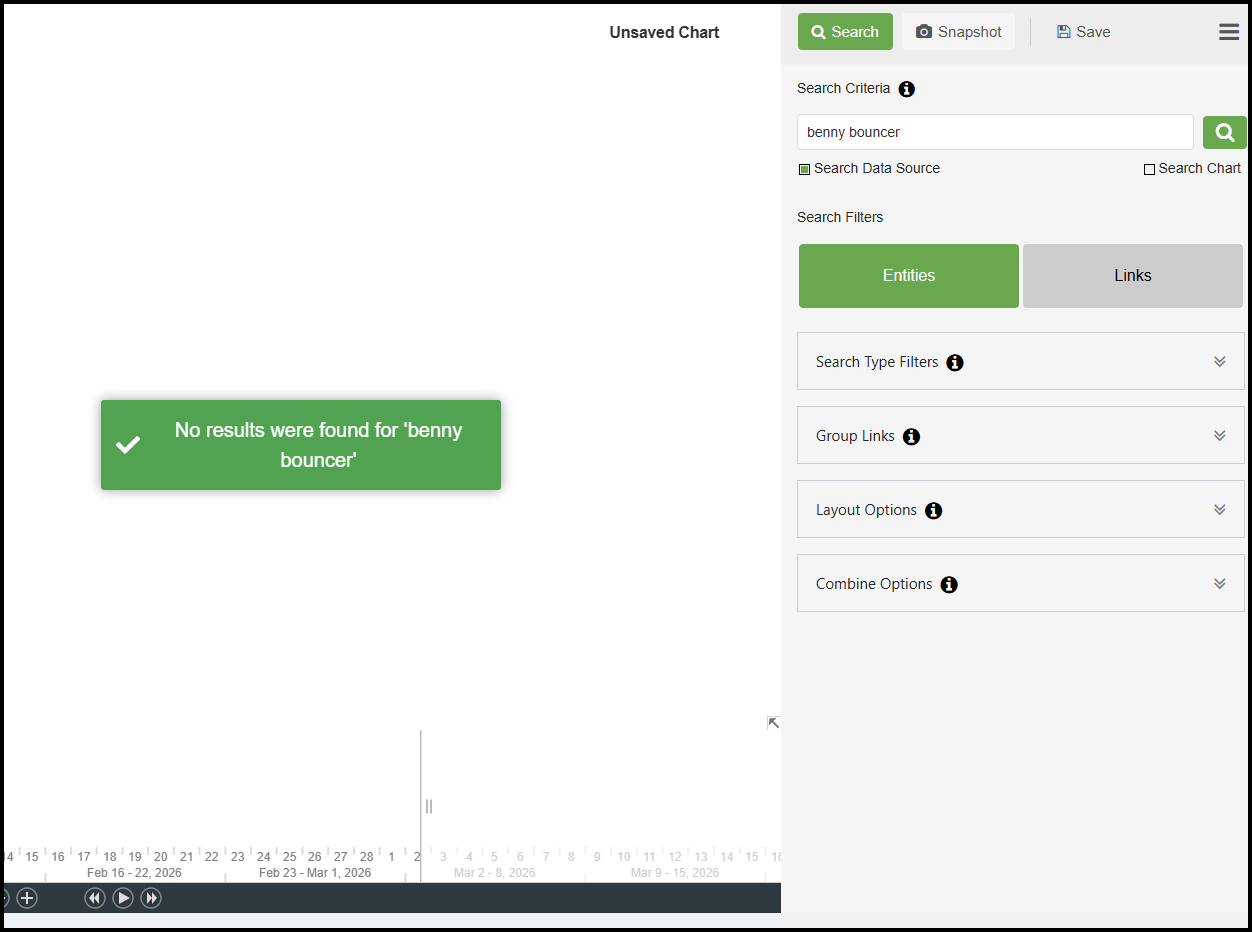Click the timeline rewind button
1252x932 pixels.
pos(95,898)
